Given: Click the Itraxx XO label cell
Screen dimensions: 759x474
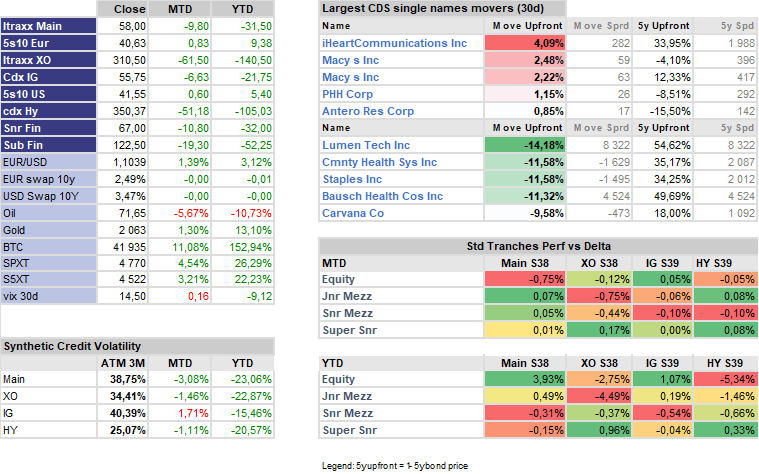Looking at the screenshot, I should tap(48, 60).
